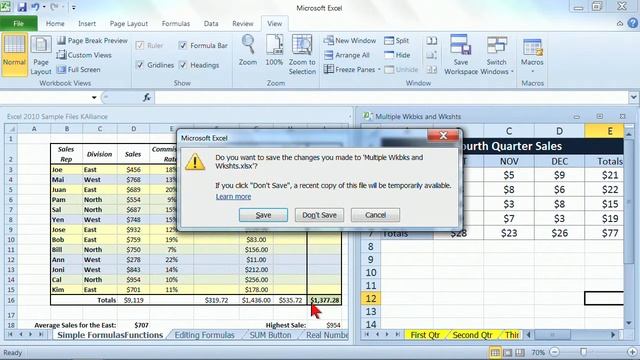This screenshot has height=360, width=640.
Task: Open the Name Box dropdown arrow
Action: click(x=94, y=98)
